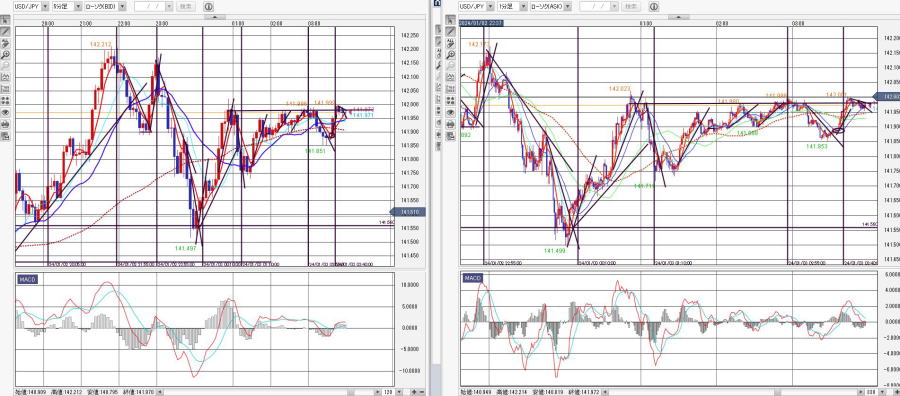Click the search button in right chart header
Screen dimensions: 900x396
pos(631,6)
